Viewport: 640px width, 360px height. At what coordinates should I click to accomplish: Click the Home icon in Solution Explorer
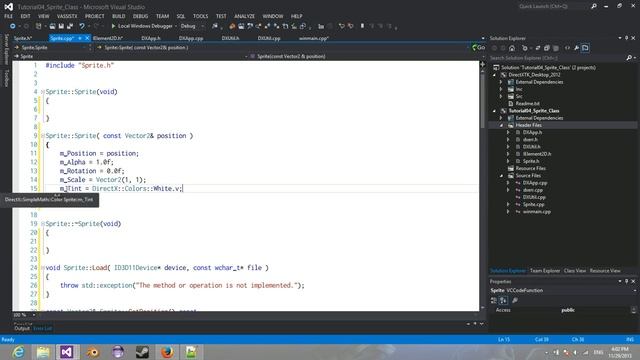512,48
